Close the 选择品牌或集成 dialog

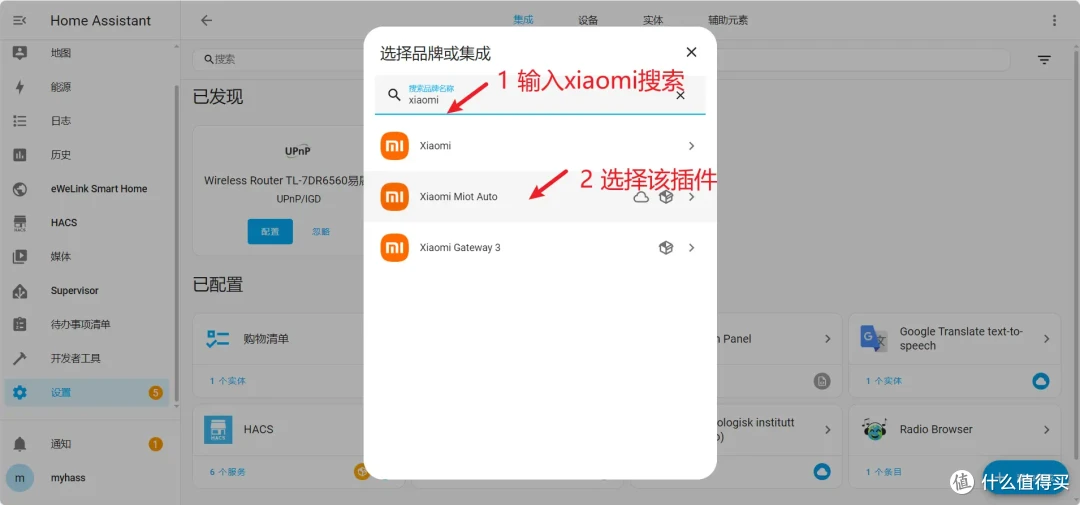point(692,52)
